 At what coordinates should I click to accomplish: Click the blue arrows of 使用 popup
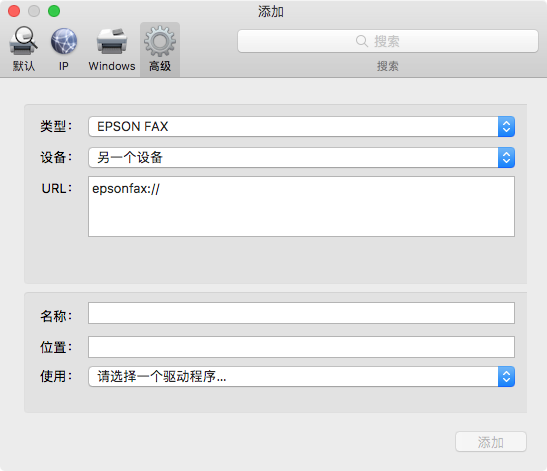point(506,376)
